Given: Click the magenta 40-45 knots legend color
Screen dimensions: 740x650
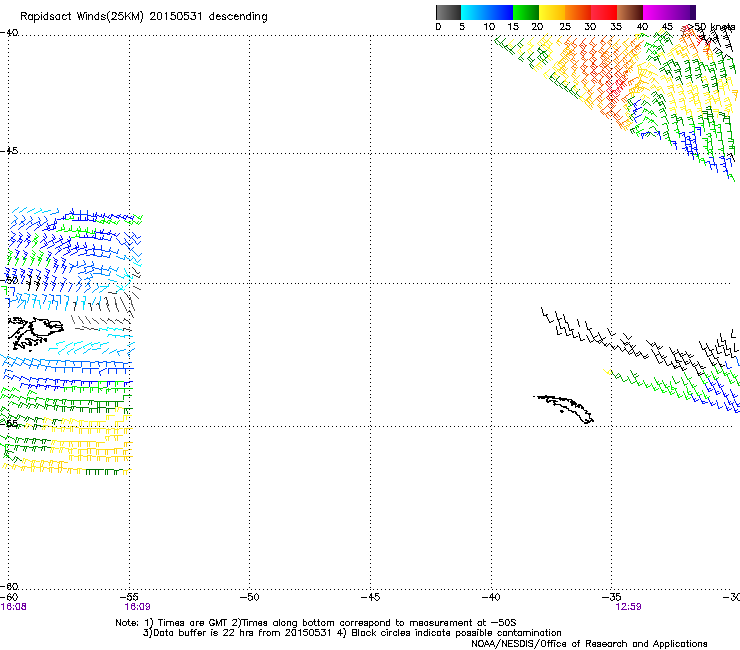Looking at the screenshot, I should pyautogui.click(x=656, y=12).
